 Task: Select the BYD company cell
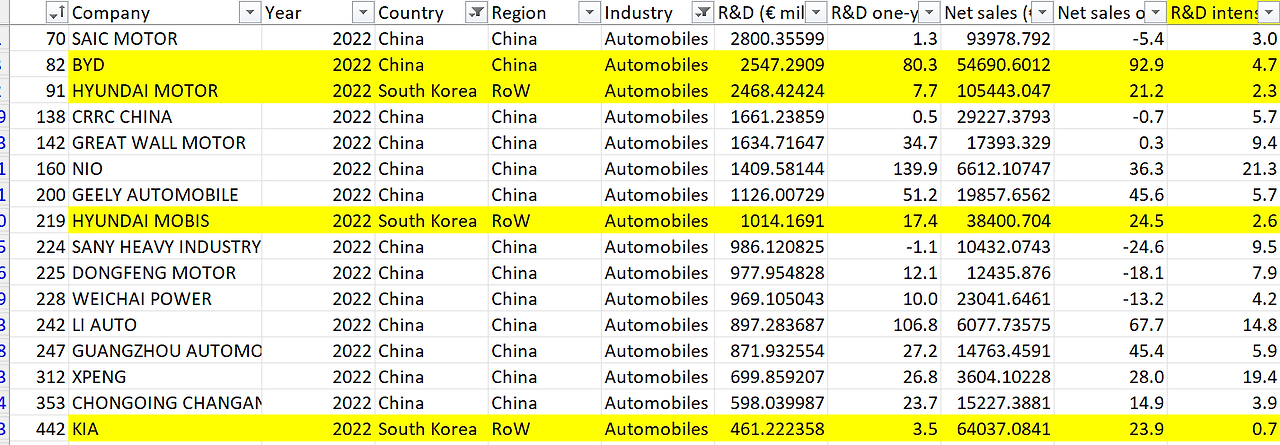[x=165, y=65]
